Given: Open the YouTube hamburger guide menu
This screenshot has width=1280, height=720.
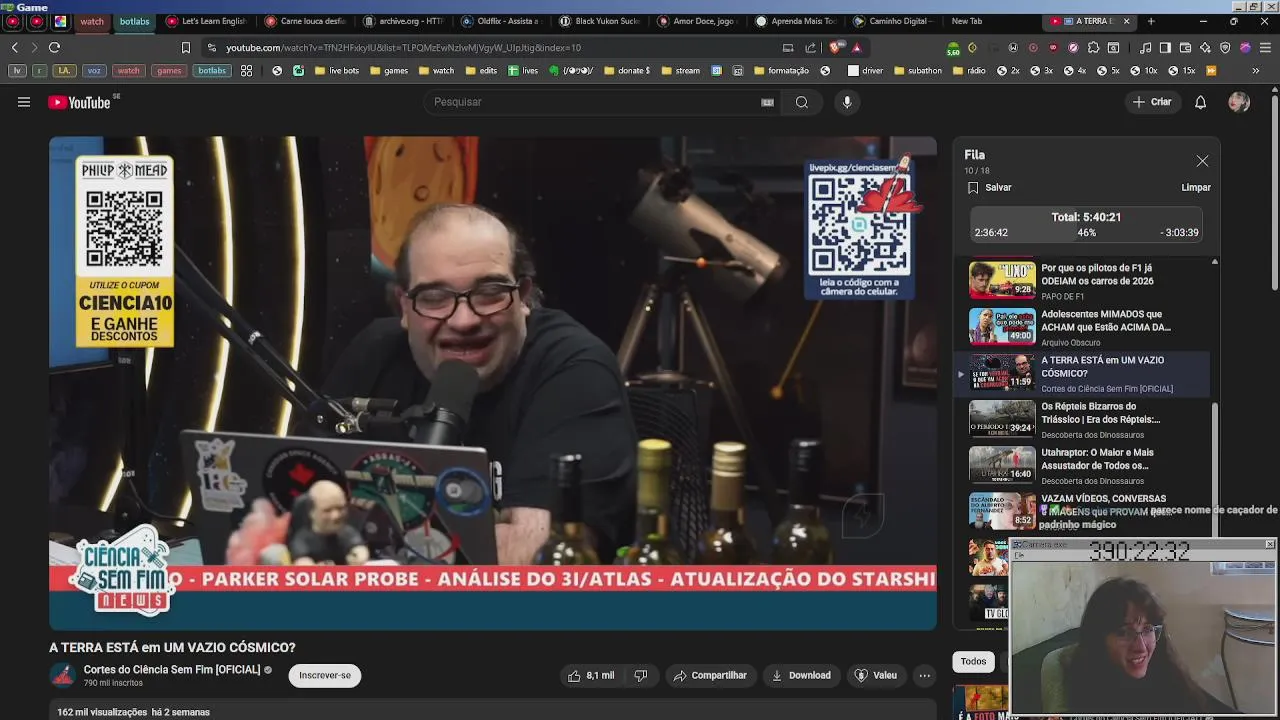Looking at the screenshot, I should pyautogui.click(x=24, y=102).
